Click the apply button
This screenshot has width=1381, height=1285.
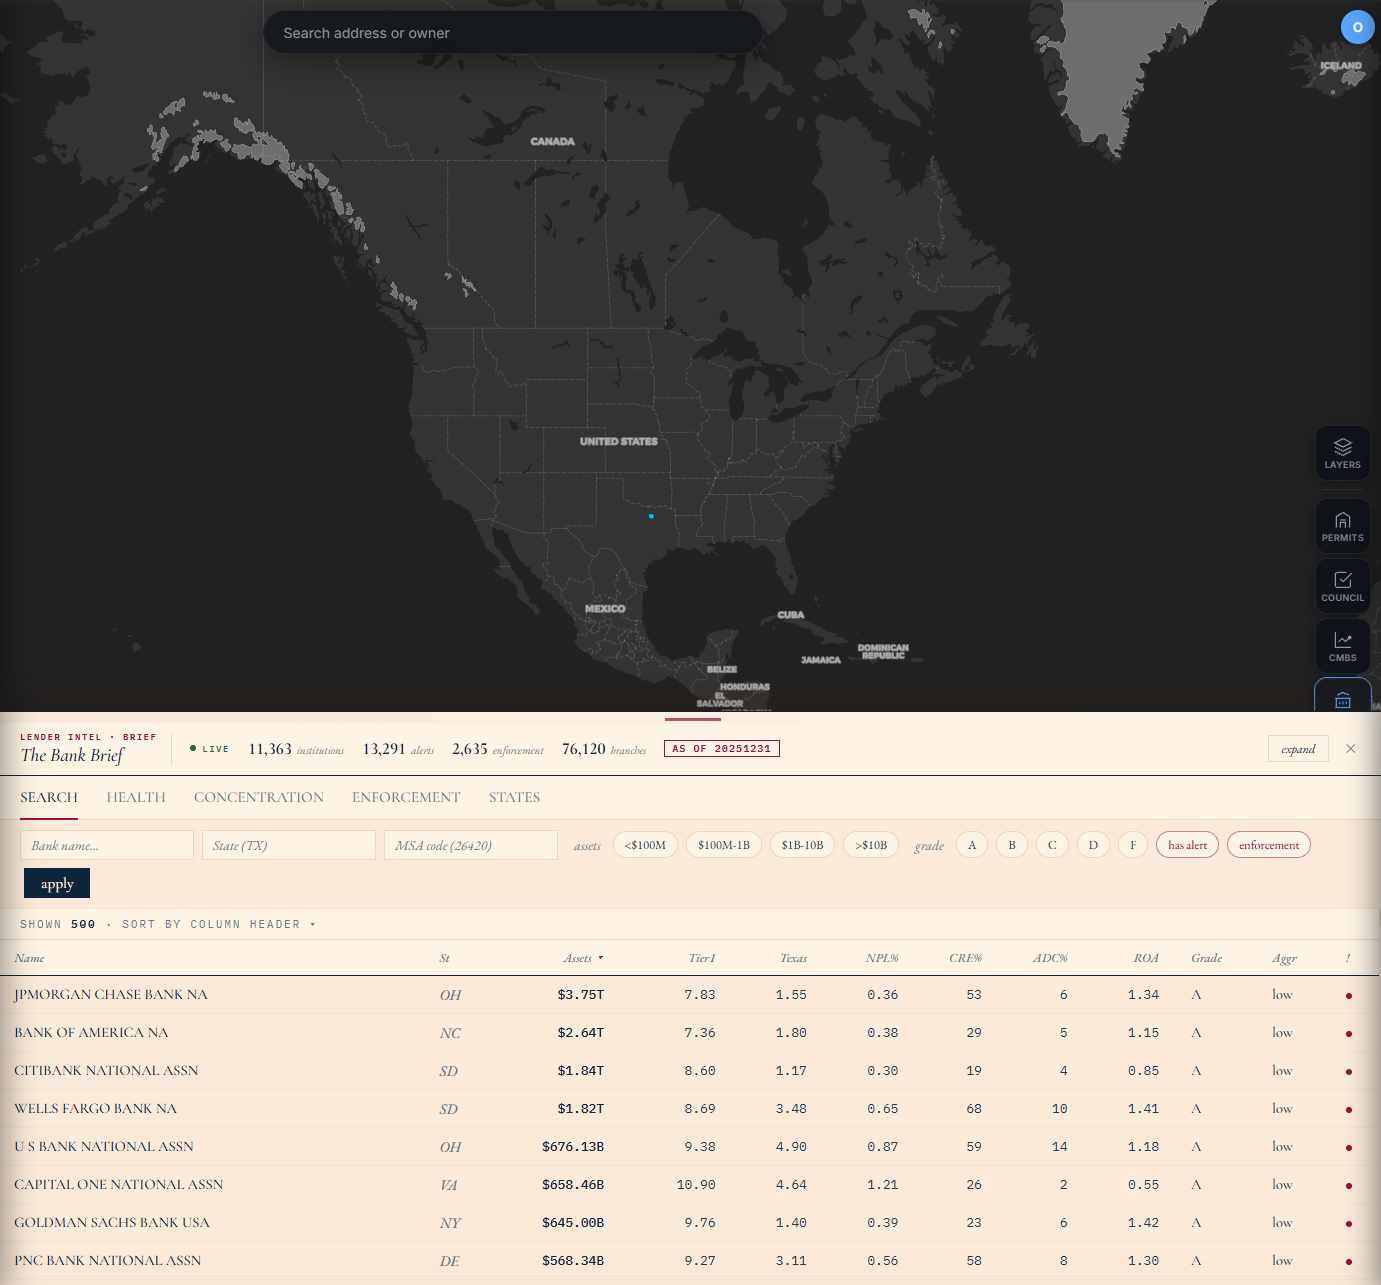tap(57, 883)
